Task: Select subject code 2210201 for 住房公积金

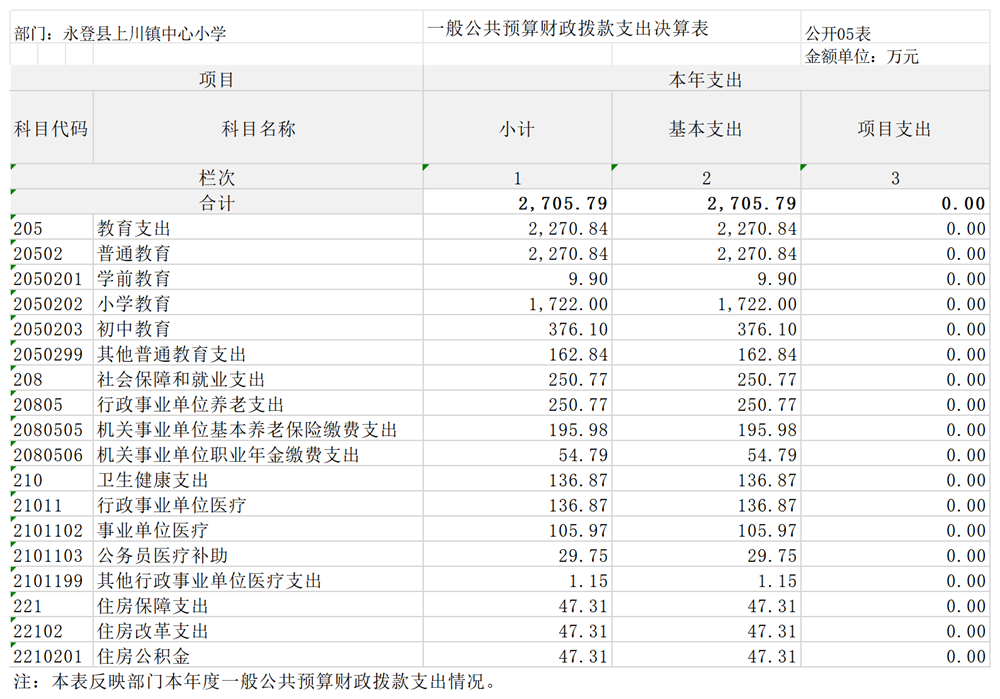Action: pos(51,657)
